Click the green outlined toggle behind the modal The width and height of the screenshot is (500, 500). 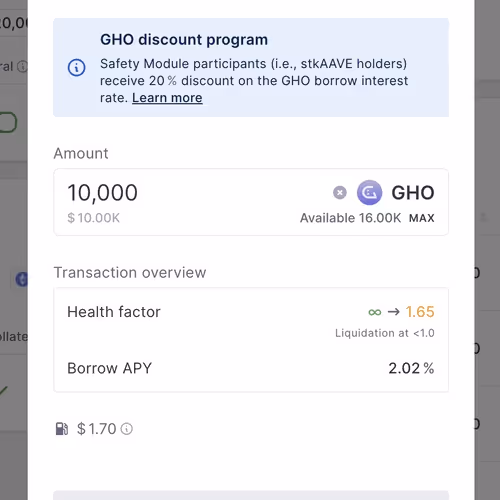click(8, 122)
